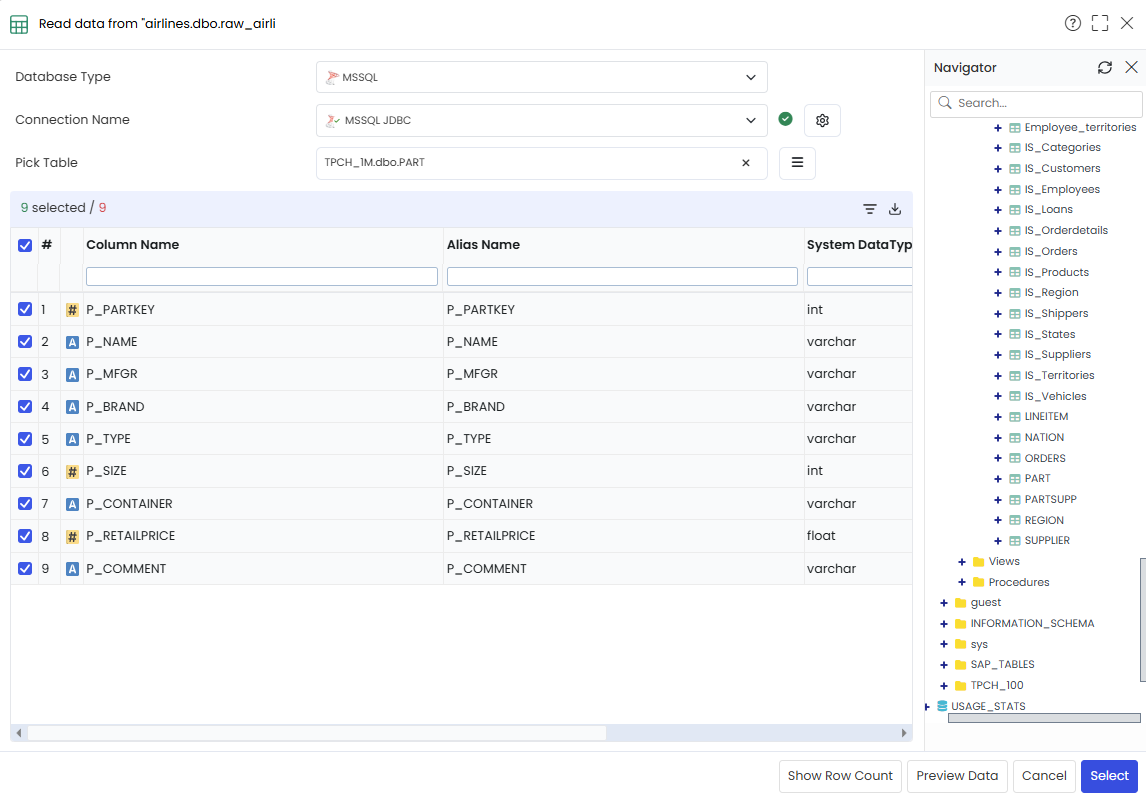The height and width of the screenshot is (799, 1146).
Task: Toggle the select-all columns checkbox
Action: [x=25, y=245]
